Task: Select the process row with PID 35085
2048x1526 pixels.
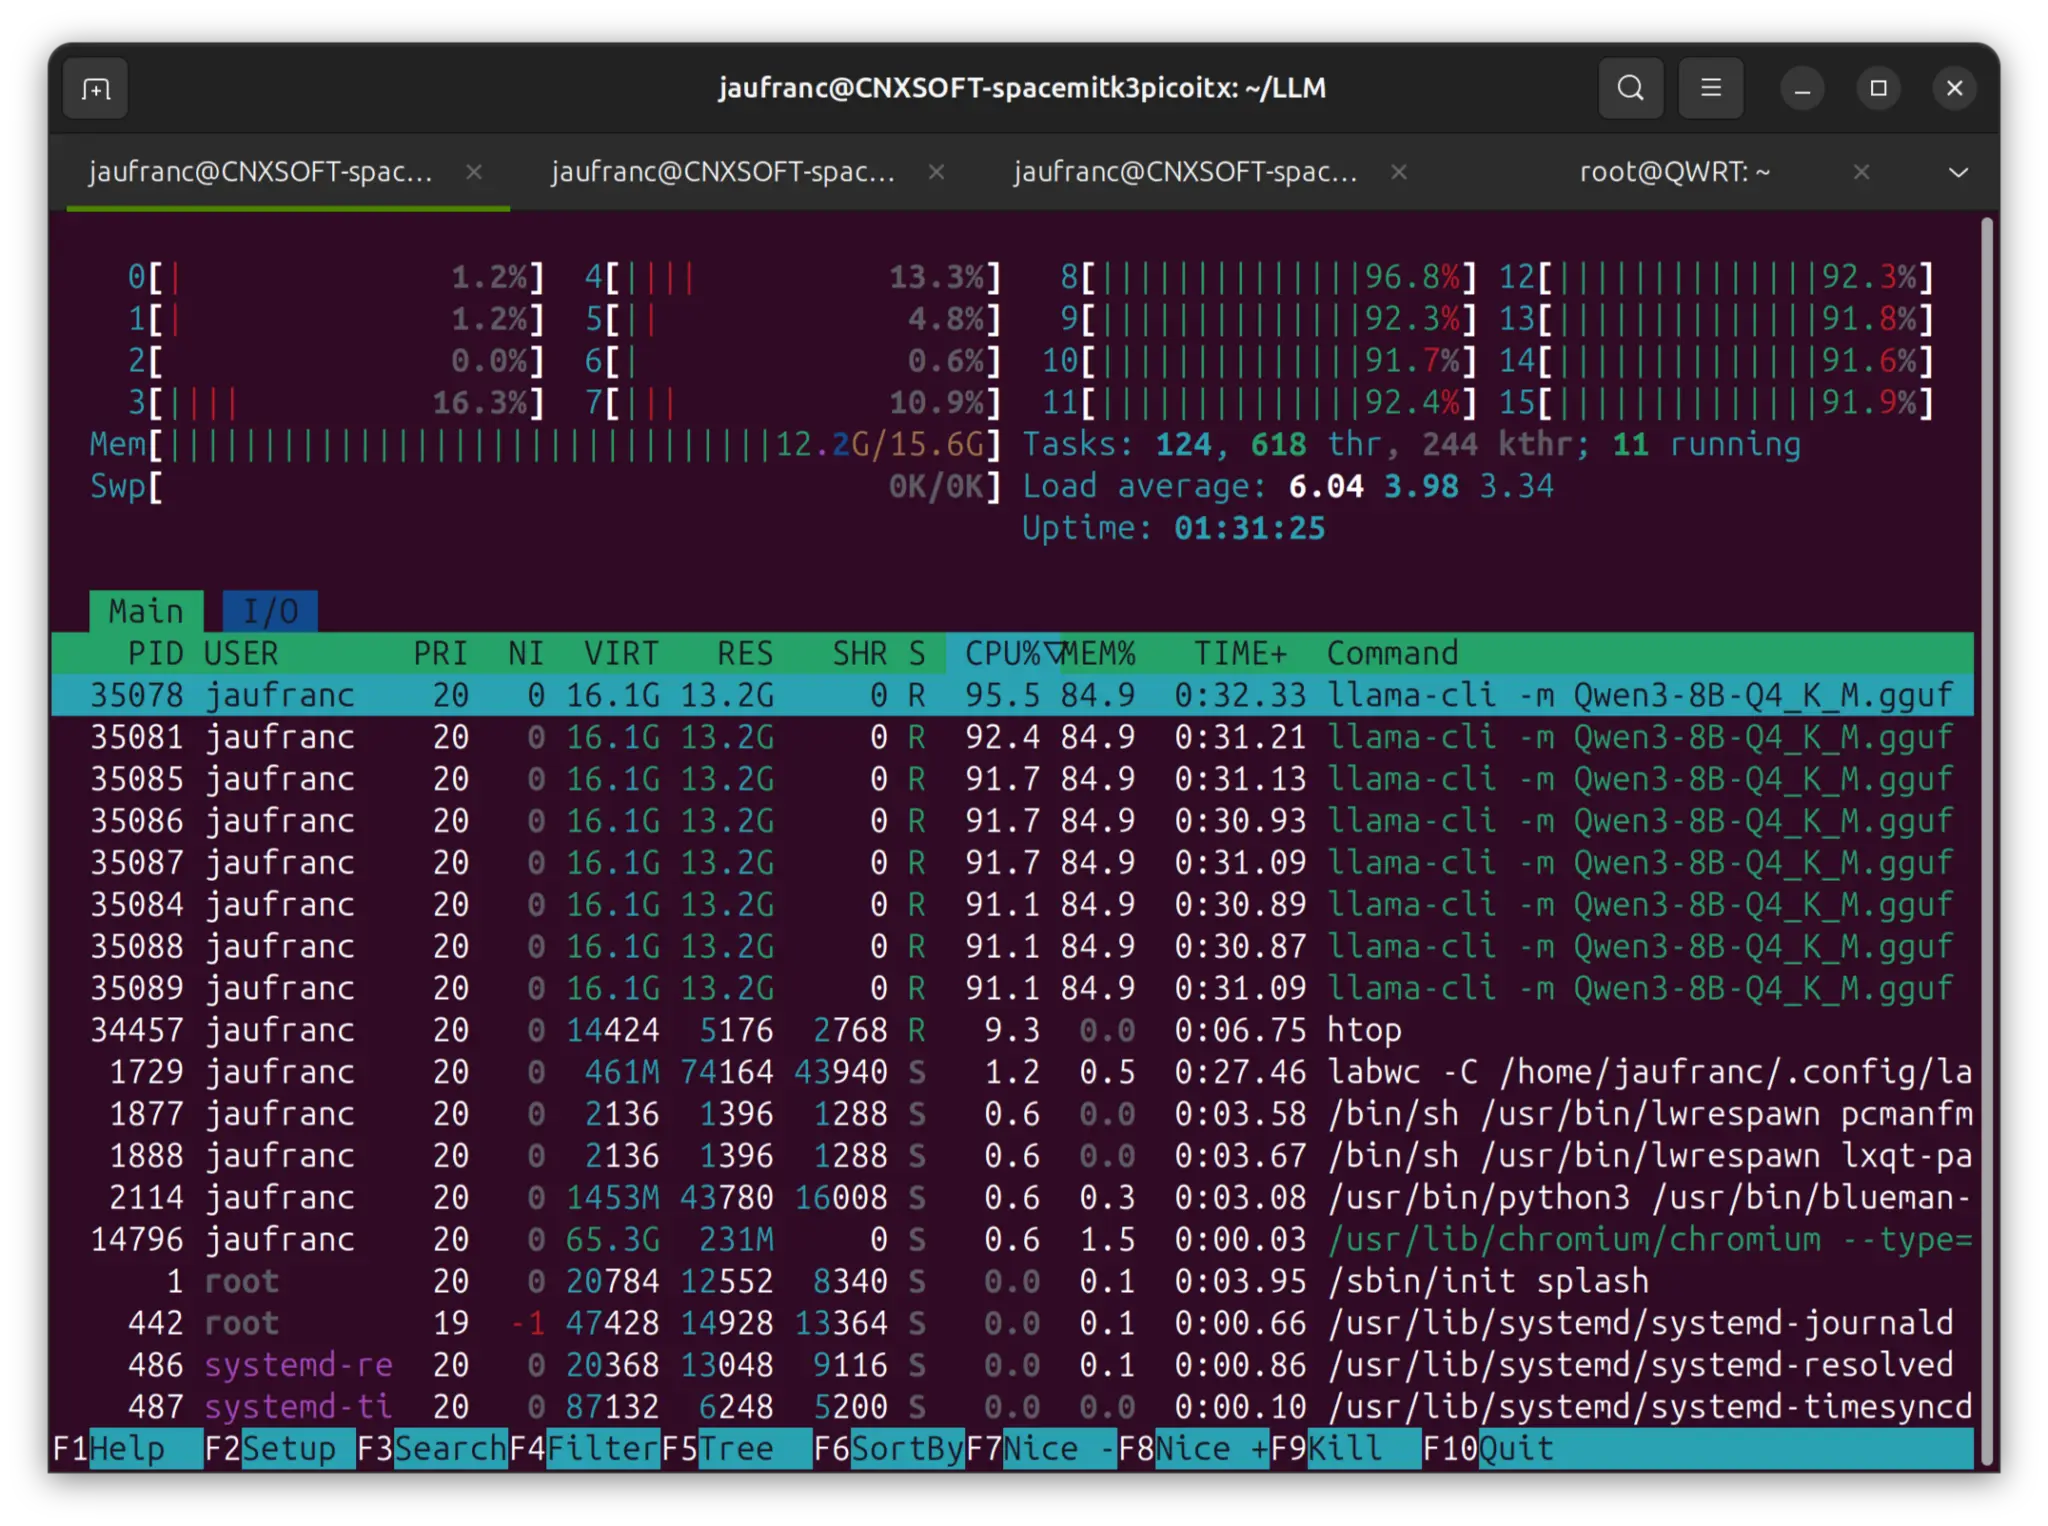Action: [1012, 779]
